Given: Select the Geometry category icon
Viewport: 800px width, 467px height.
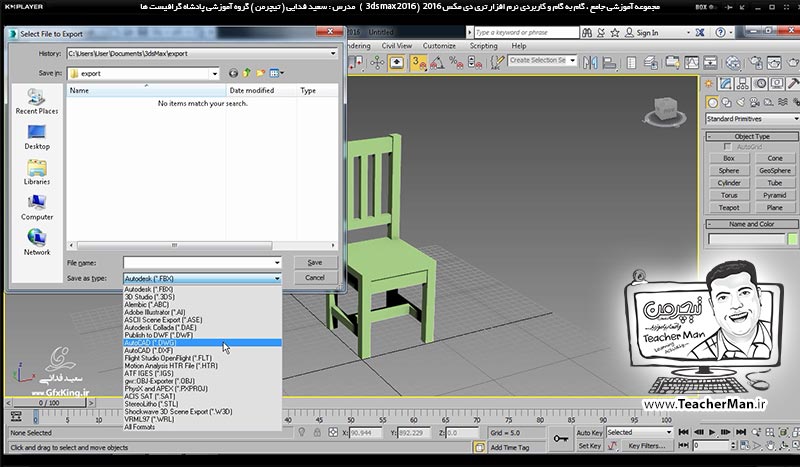Looking at the screenshot, I should pos(712,103).
